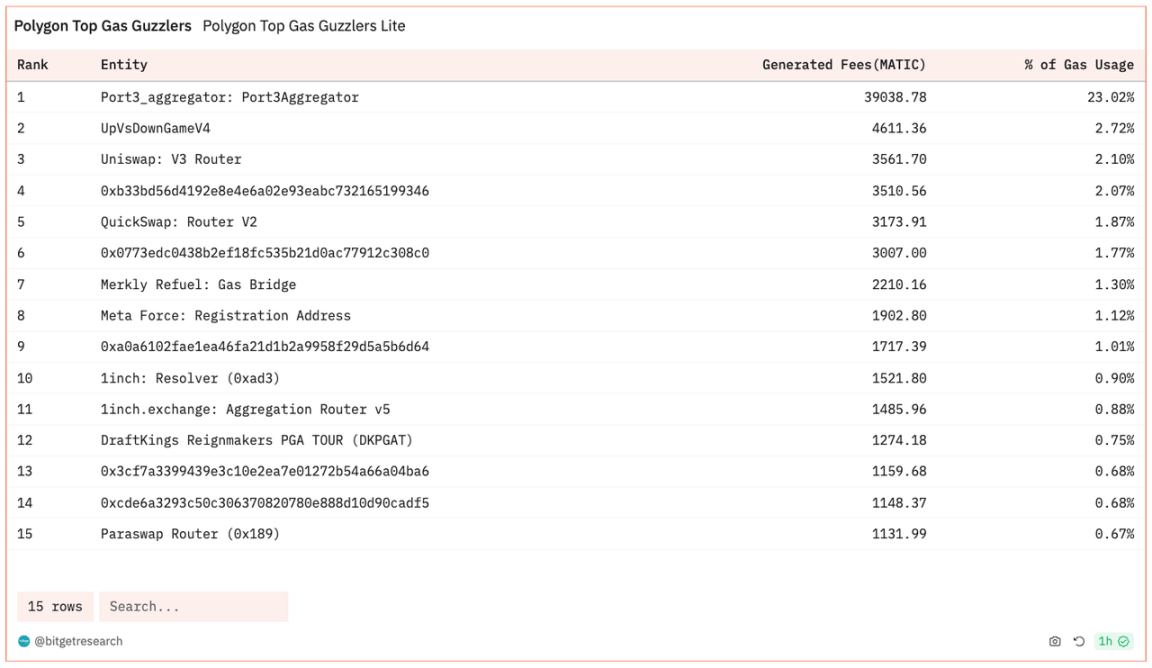
Task: Click the DraftKings Reignmakers PGA TOUR entry
Action: [x=256, y=440]
